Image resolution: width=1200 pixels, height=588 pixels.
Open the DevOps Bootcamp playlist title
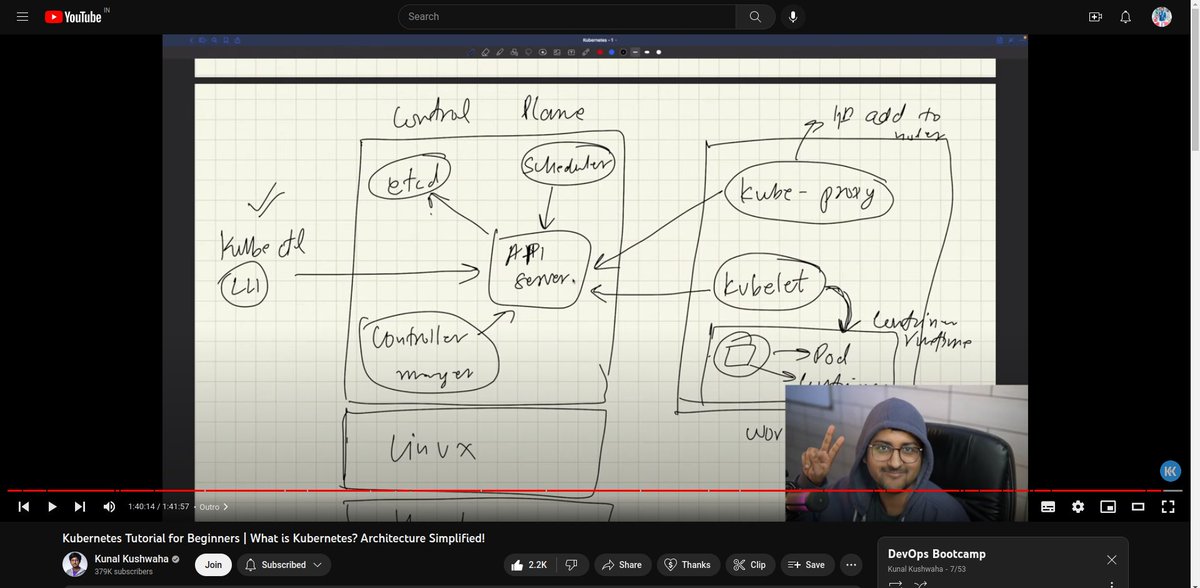coord(937,554)
